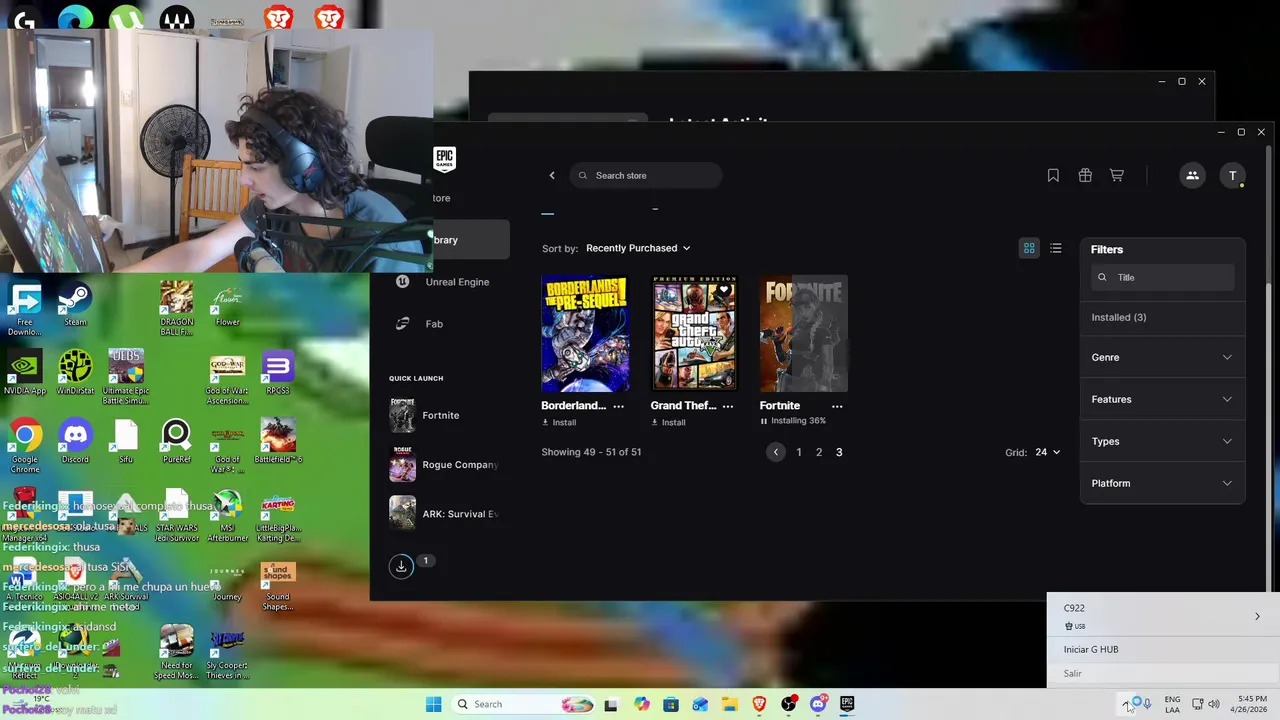1280x720 pixels.
Task: Open the NVIDIA App desktop shortcut
Action: point(25,373)
